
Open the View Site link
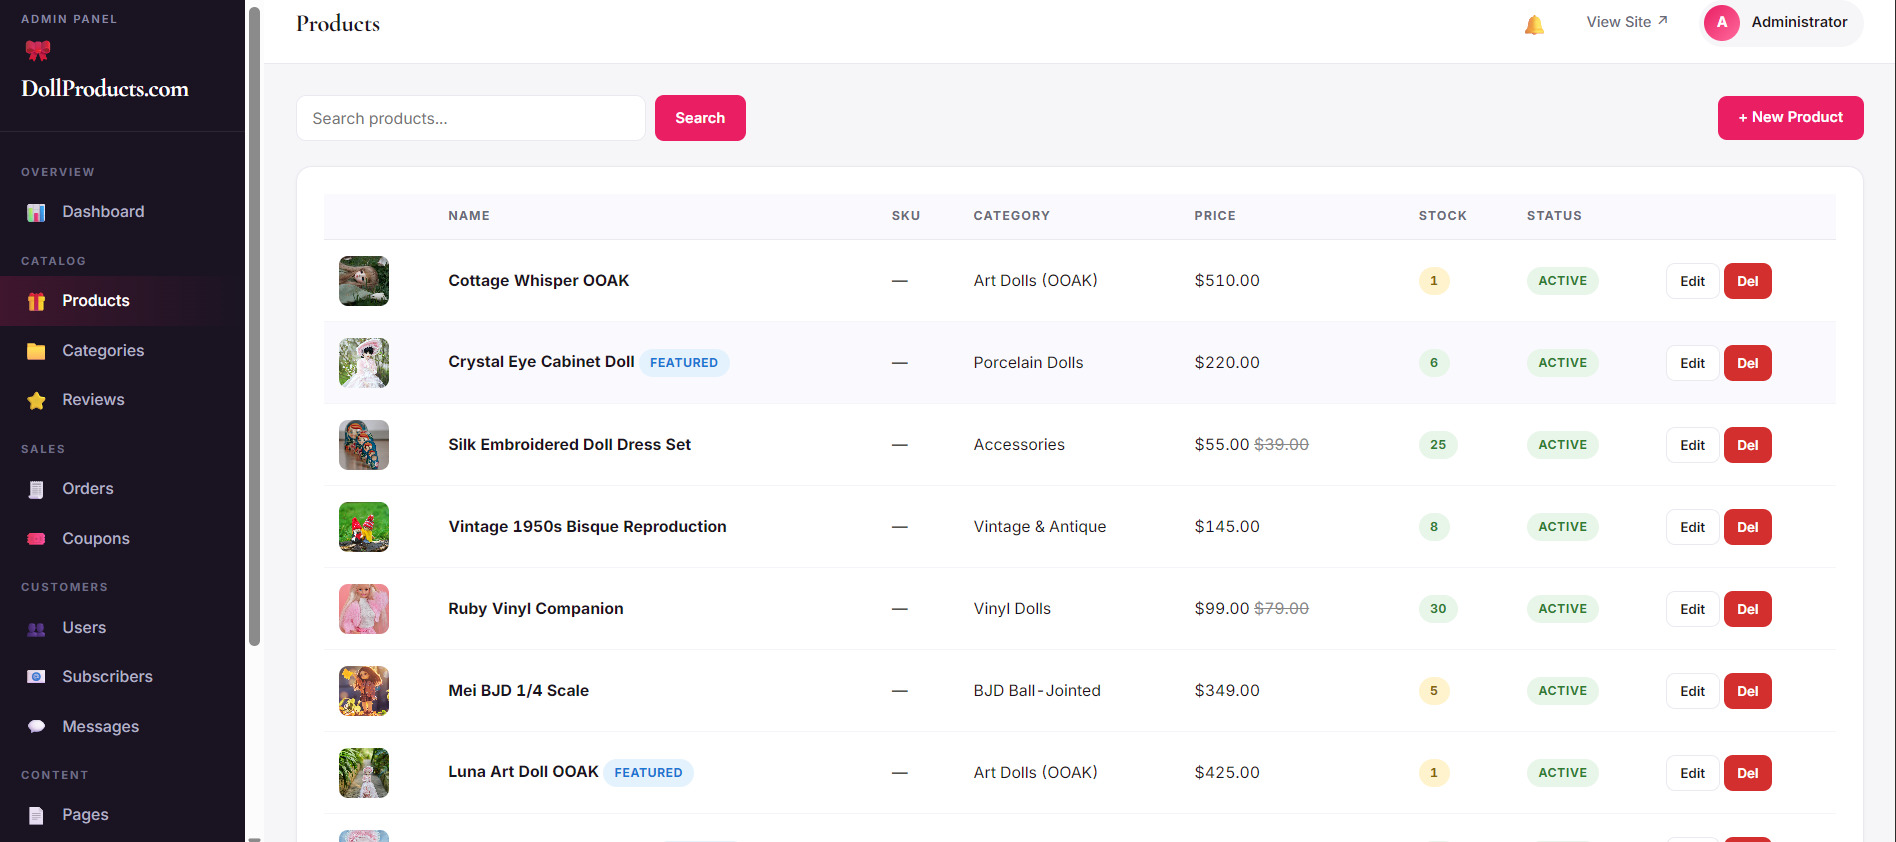pyautogui.click(x=1627, y=22)
